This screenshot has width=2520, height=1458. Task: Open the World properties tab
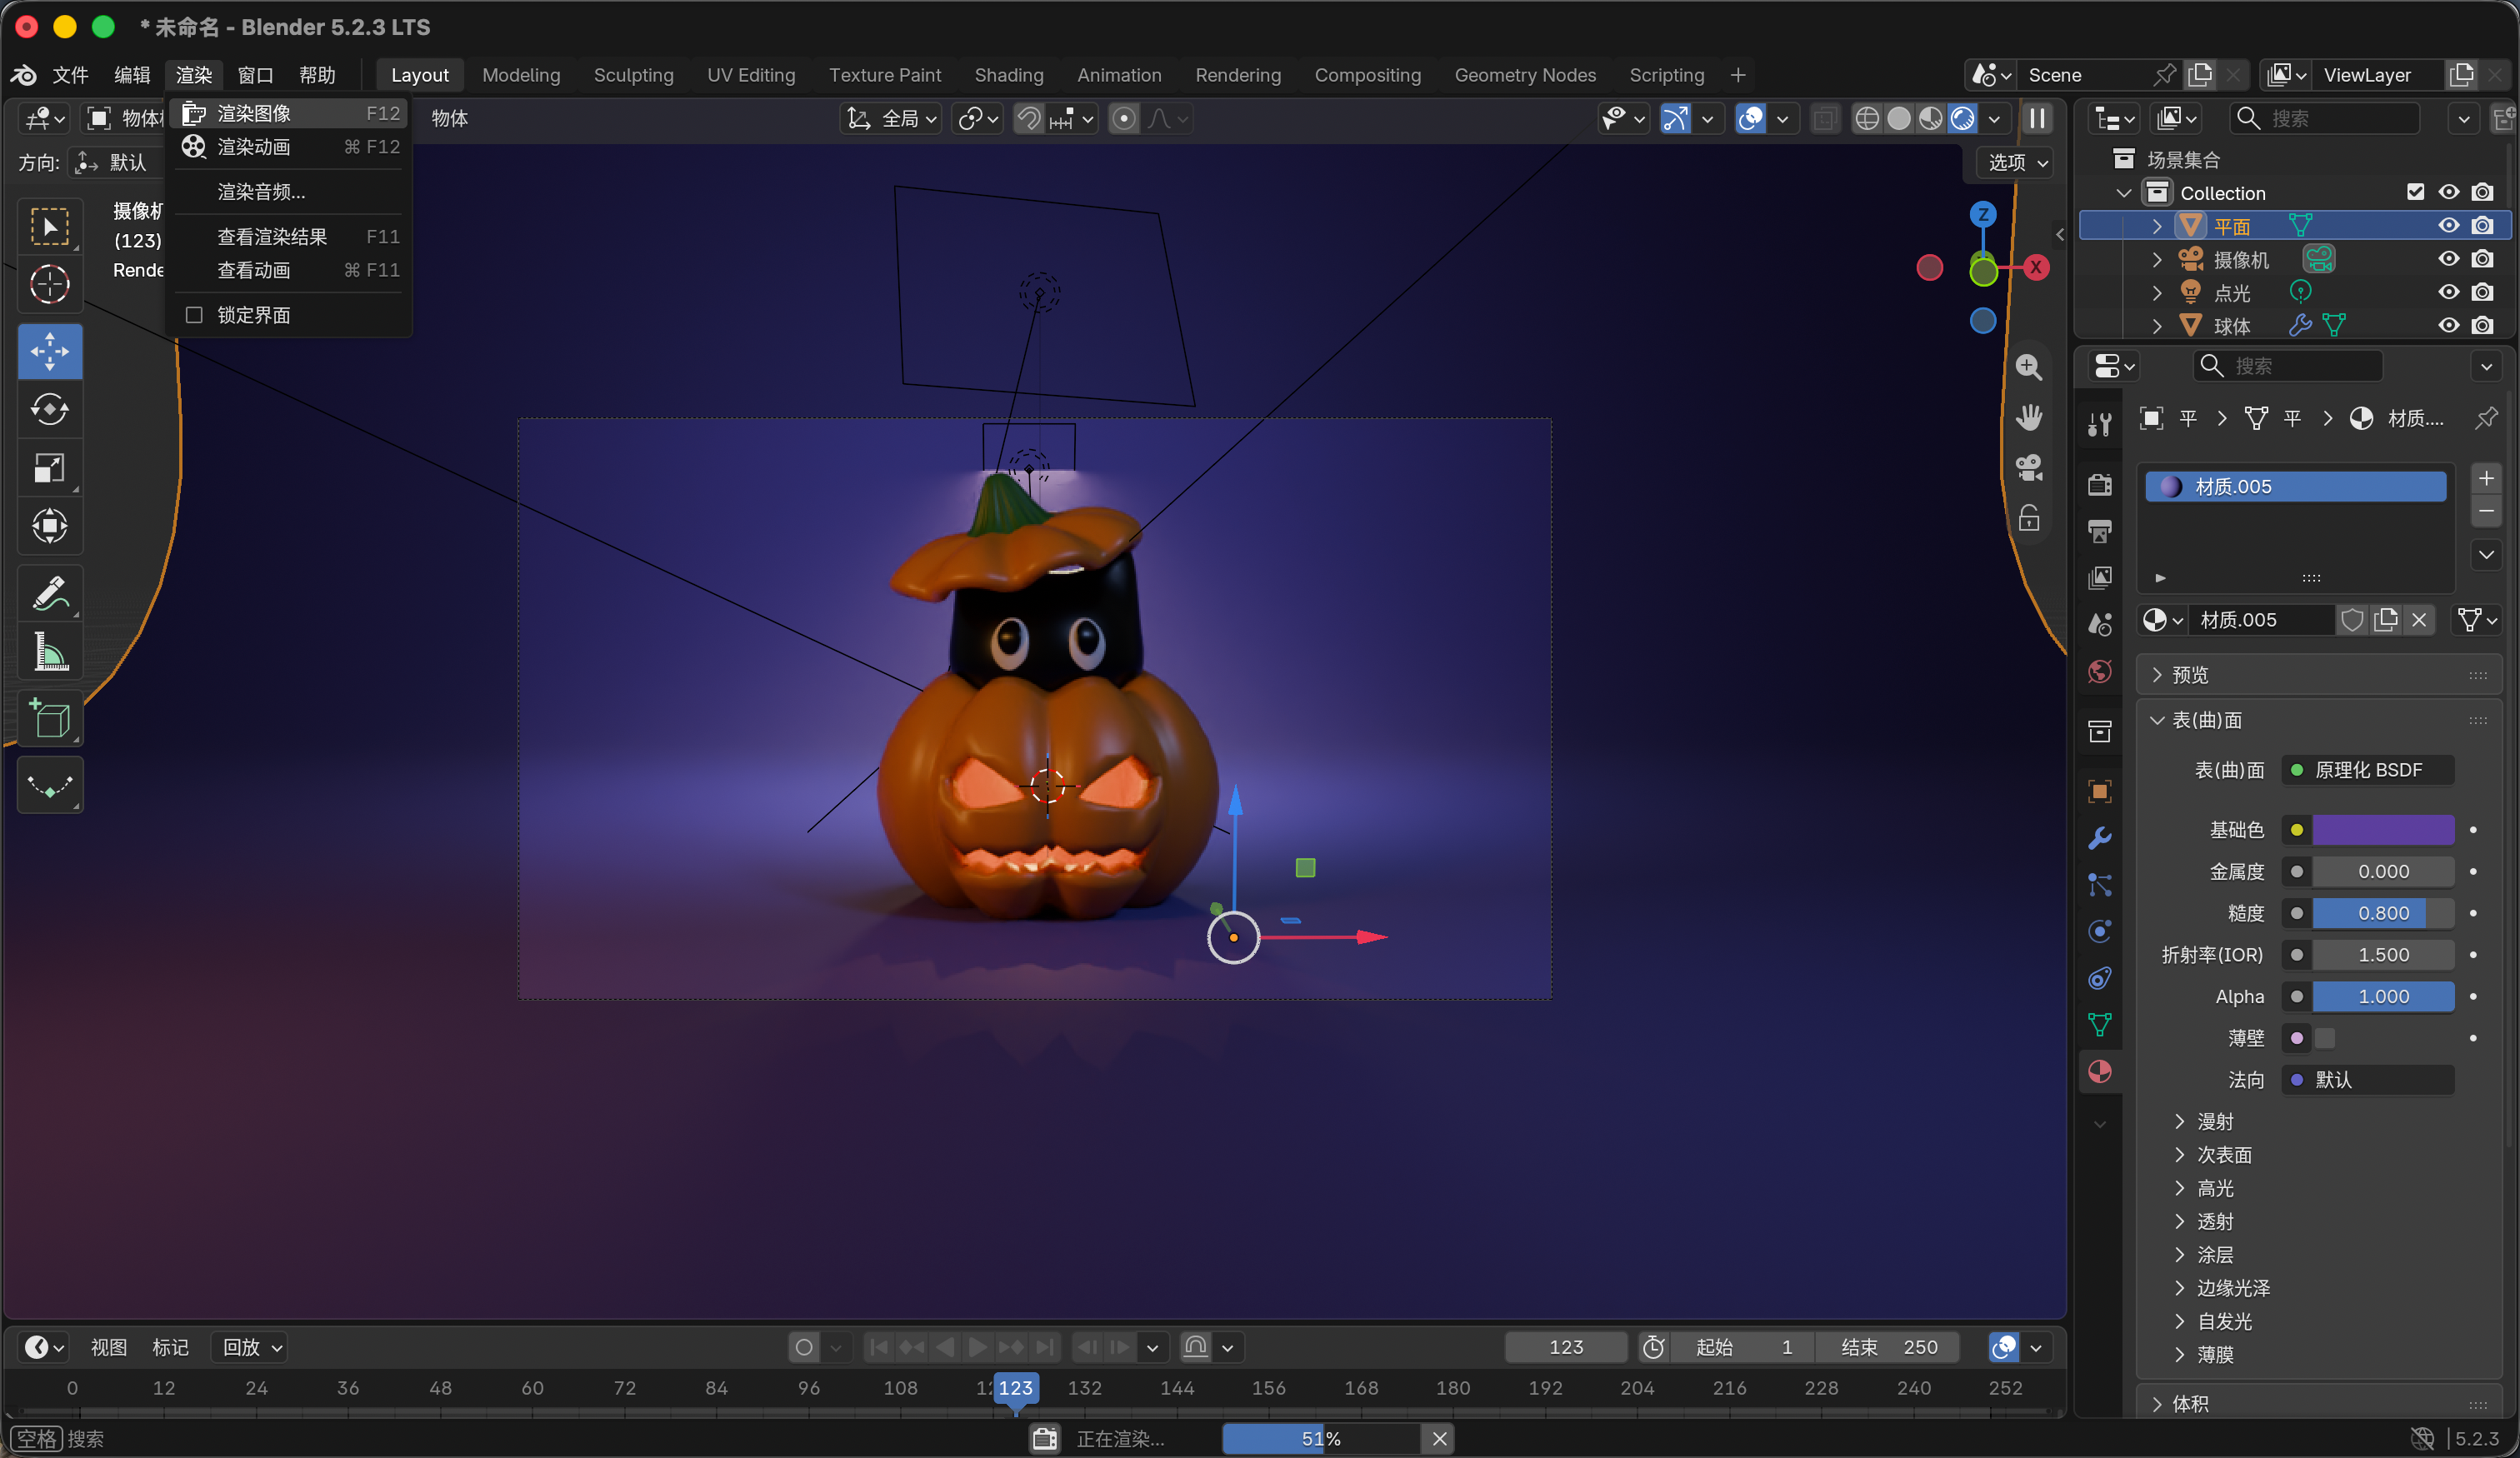click(x=2100, y=671)
